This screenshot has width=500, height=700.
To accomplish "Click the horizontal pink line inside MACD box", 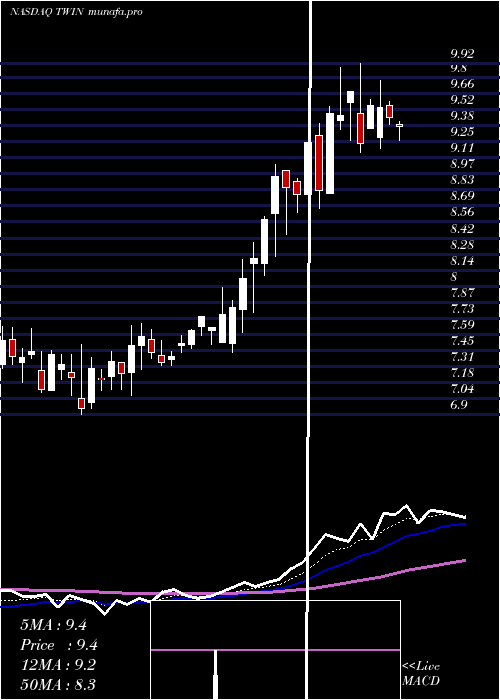I will click(x=275, y=650).
